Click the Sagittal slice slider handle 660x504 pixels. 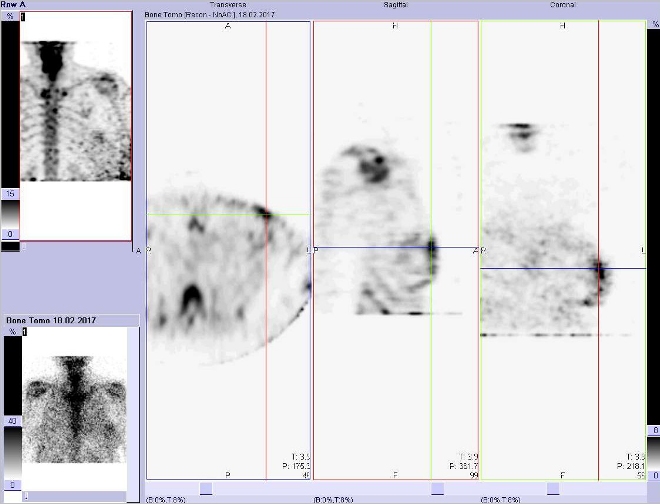click(436, 489)
